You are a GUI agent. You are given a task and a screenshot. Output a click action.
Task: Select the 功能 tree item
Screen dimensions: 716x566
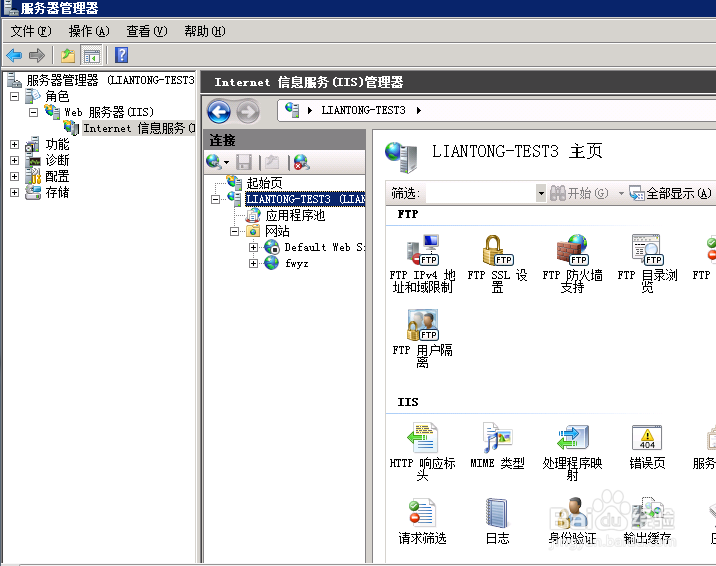(57, 145)
